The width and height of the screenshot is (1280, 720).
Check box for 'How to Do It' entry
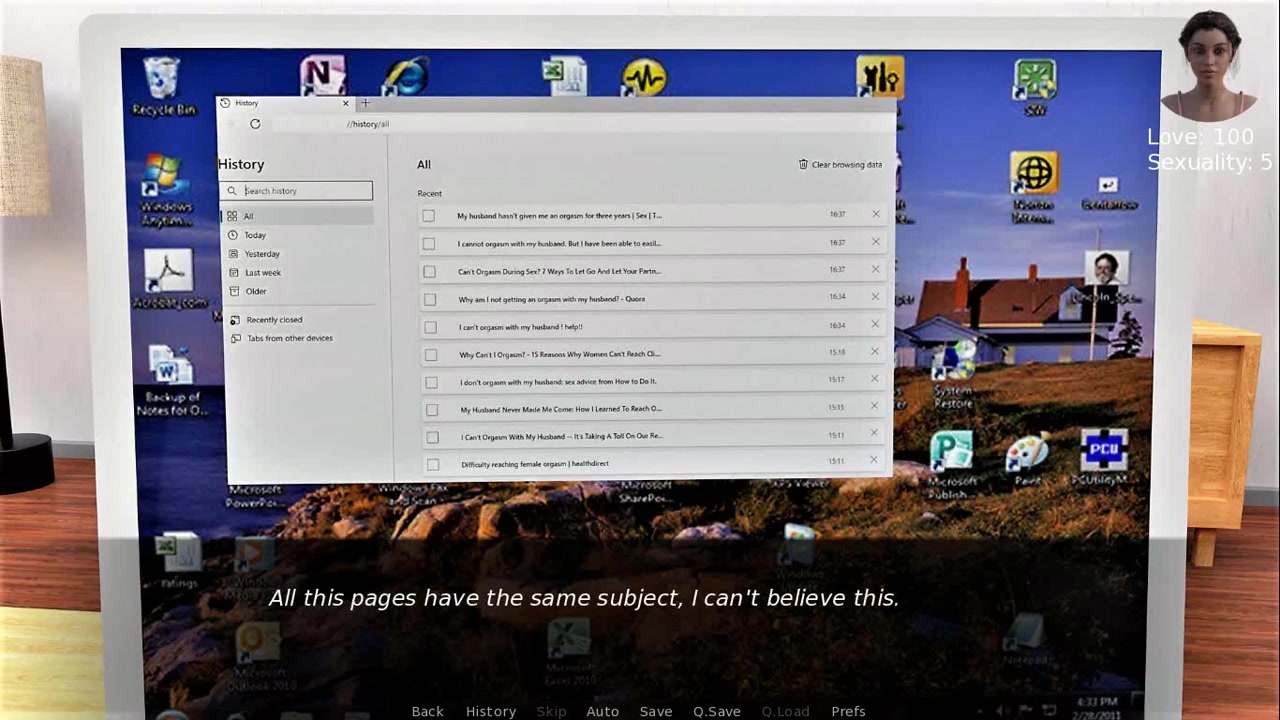coord(431,382)
